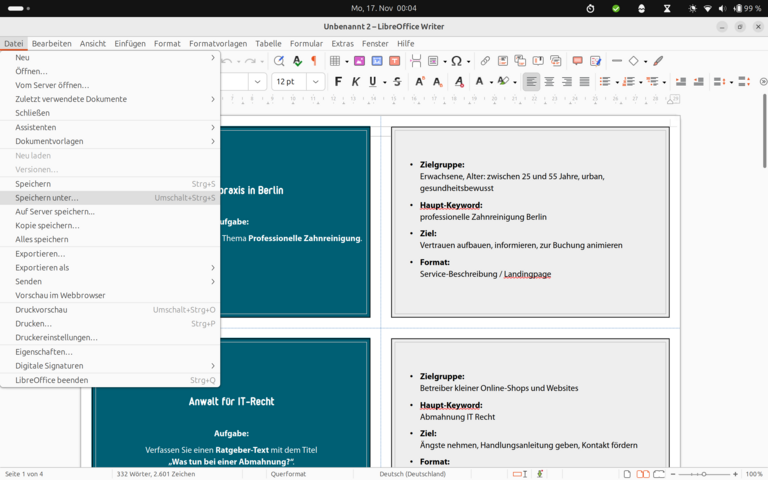Viewport: 768px width, 480px height.
Task: Expand the insert table dropdown arrow
Action: pos(347,61)
